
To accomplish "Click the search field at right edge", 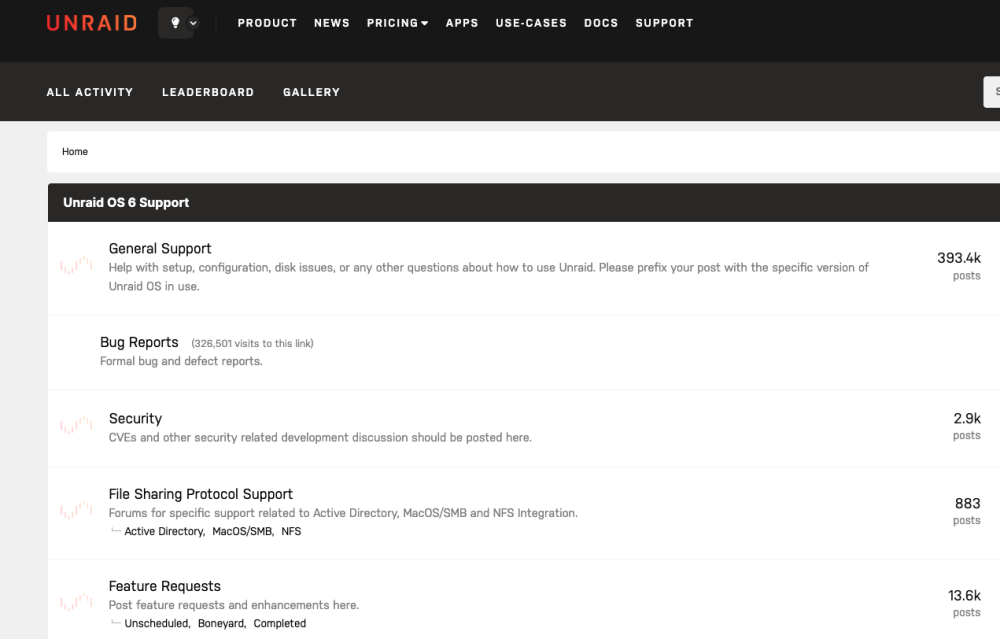I will [992, 92].
